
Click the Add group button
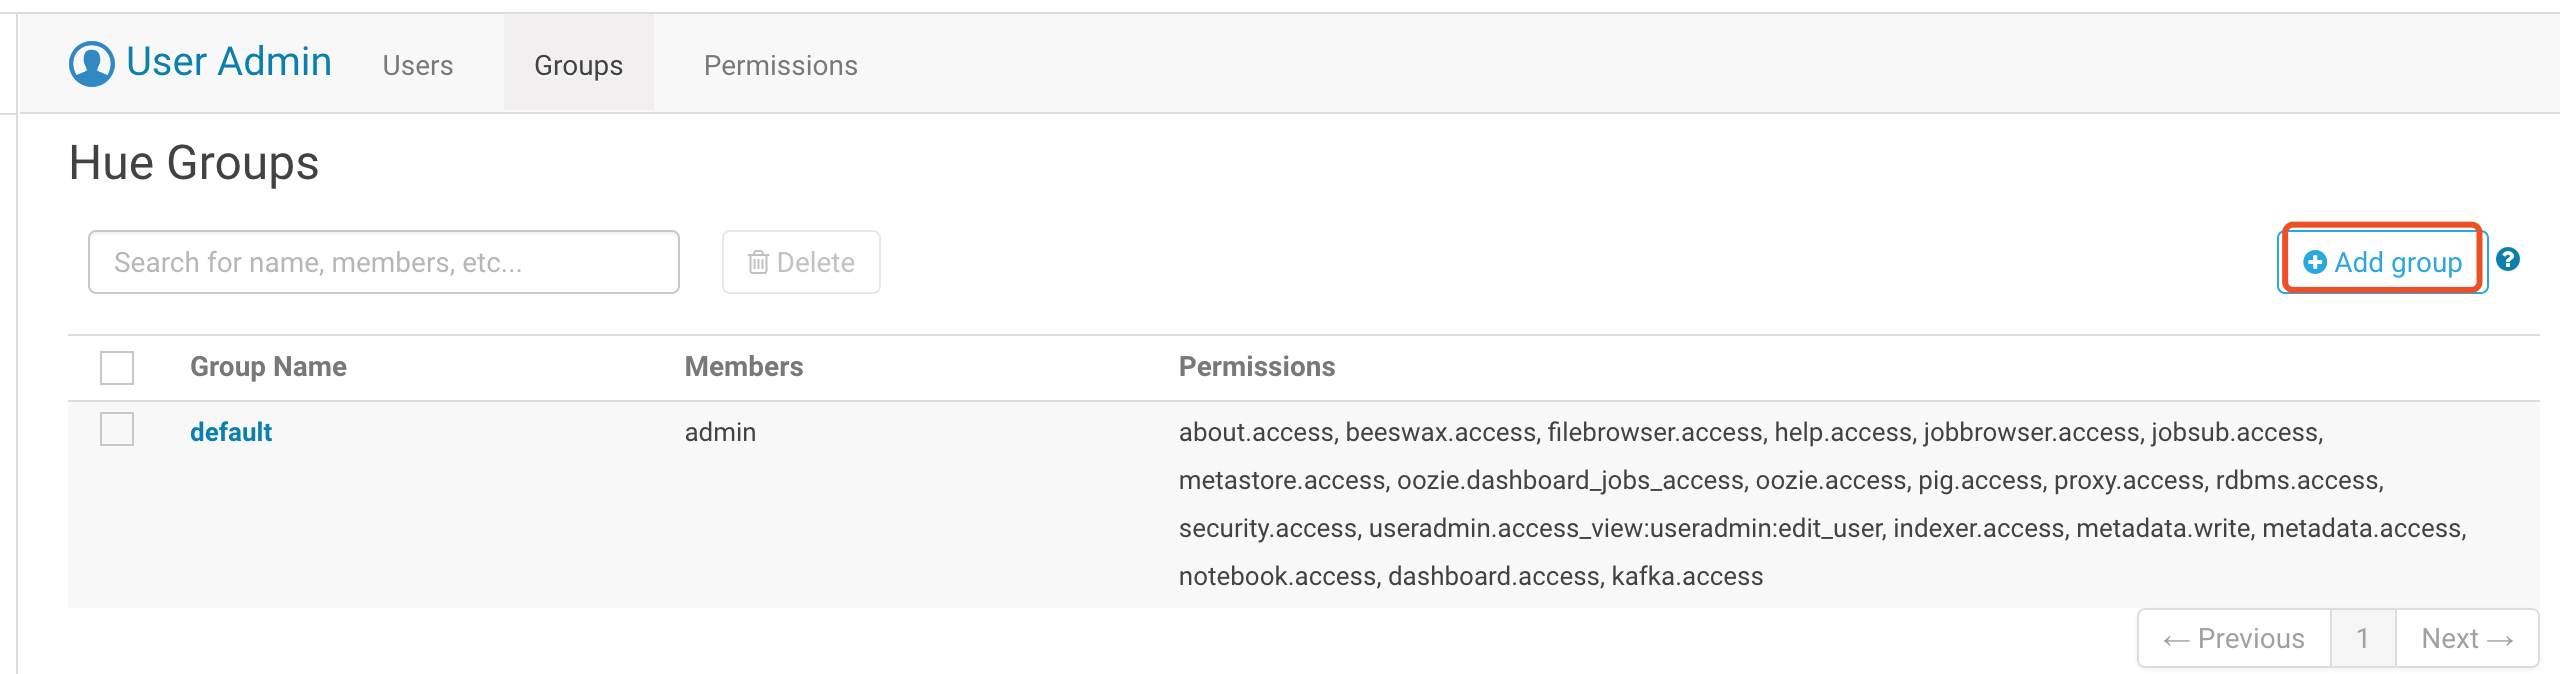pos(2382,262)
